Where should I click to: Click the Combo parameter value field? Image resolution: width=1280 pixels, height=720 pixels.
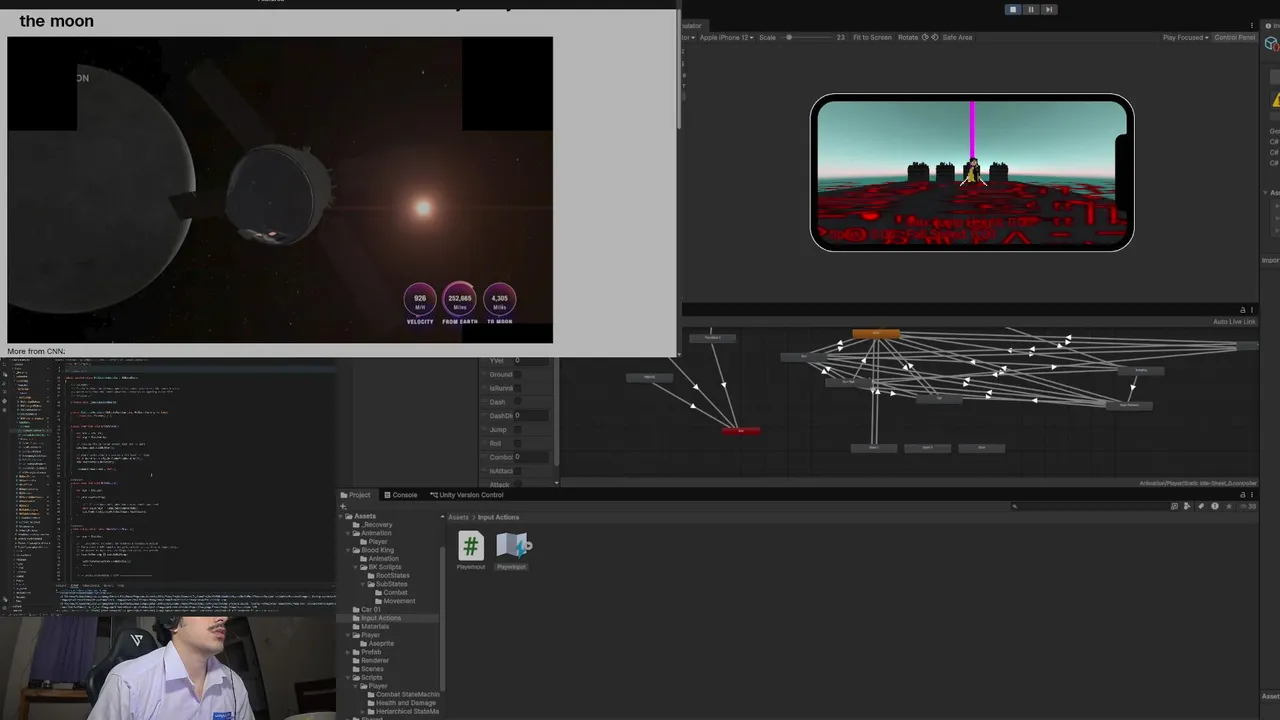coord(531,457)
